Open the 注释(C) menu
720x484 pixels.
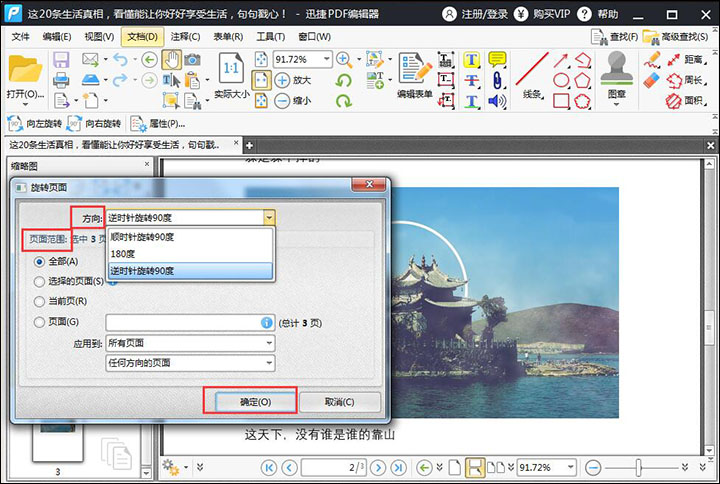[x=185, y=36]
